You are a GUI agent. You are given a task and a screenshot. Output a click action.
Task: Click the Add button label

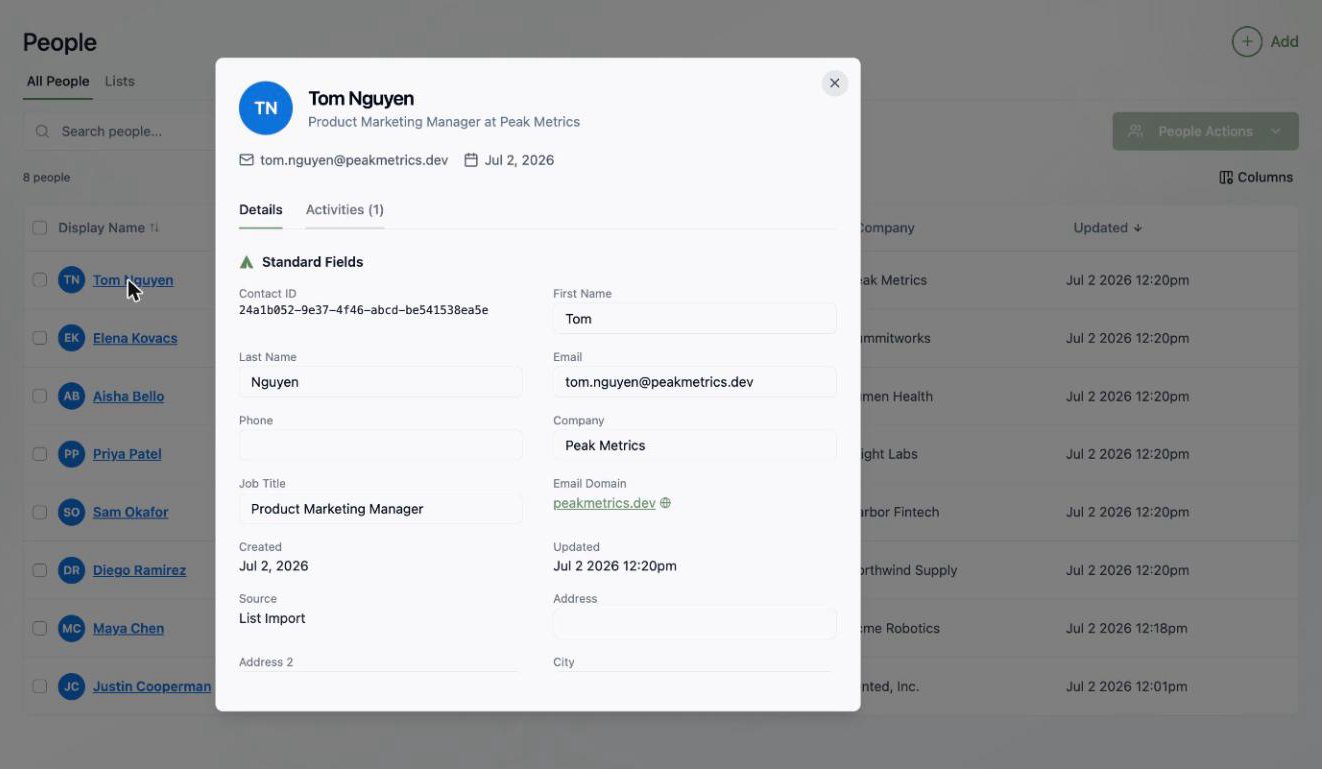coord(1284,42)
